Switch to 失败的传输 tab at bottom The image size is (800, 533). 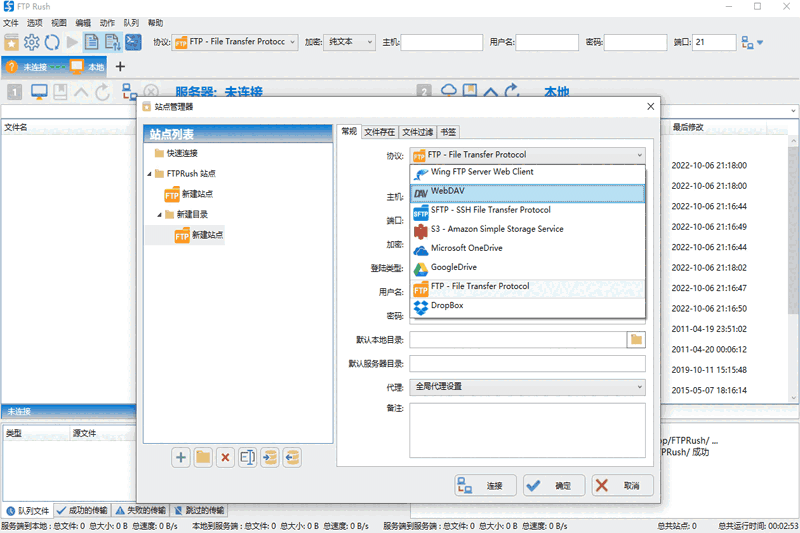pyautogui.click(x=141, y=510)
